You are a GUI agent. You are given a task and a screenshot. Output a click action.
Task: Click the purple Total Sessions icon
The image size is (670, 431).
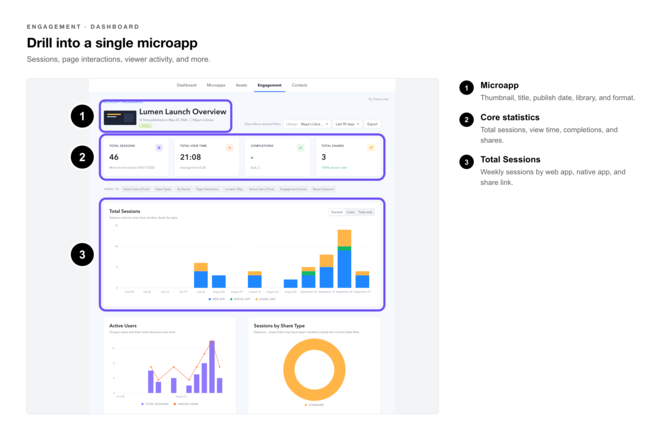(x=159, y=148)
